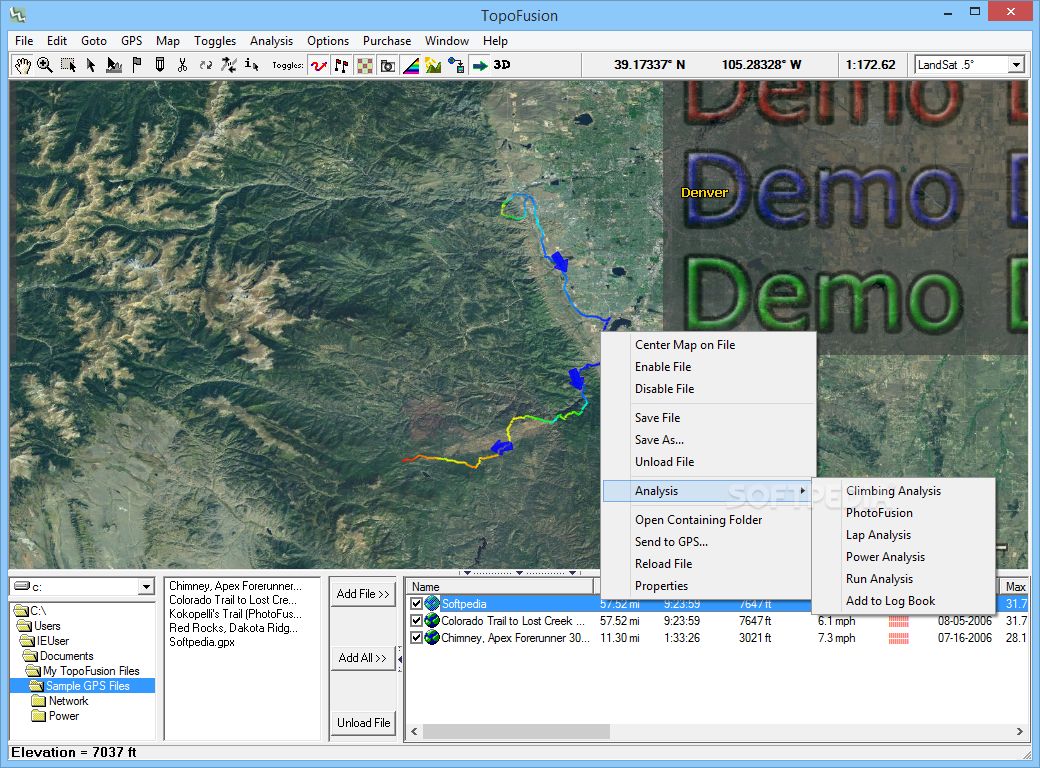The image size is (1040, 768).
Task: Click the horizontal scrollbar thumb in file table
Action: click(x=516, y=732)
